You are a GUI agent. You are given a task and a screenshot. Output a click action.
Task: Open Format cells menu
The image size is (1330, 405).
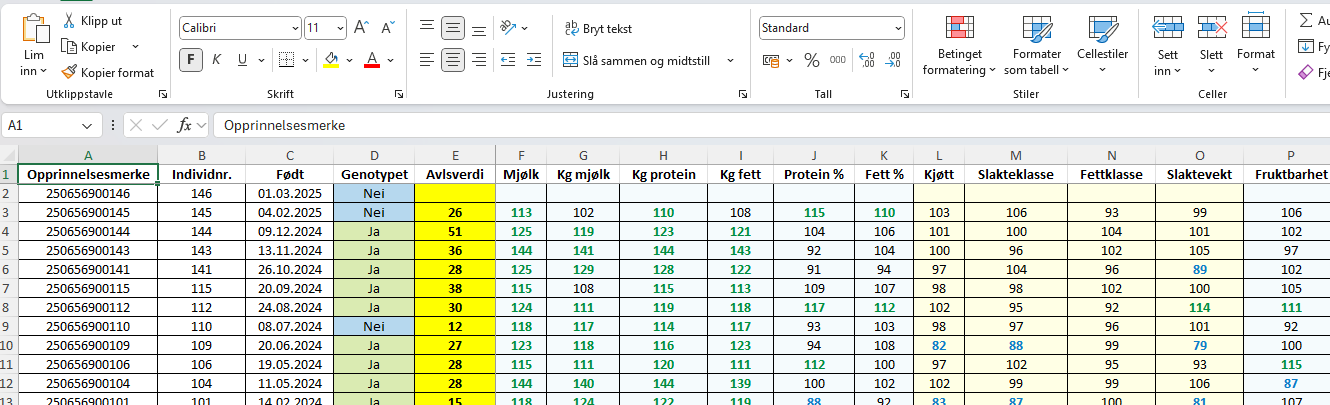coord(1255,40)
